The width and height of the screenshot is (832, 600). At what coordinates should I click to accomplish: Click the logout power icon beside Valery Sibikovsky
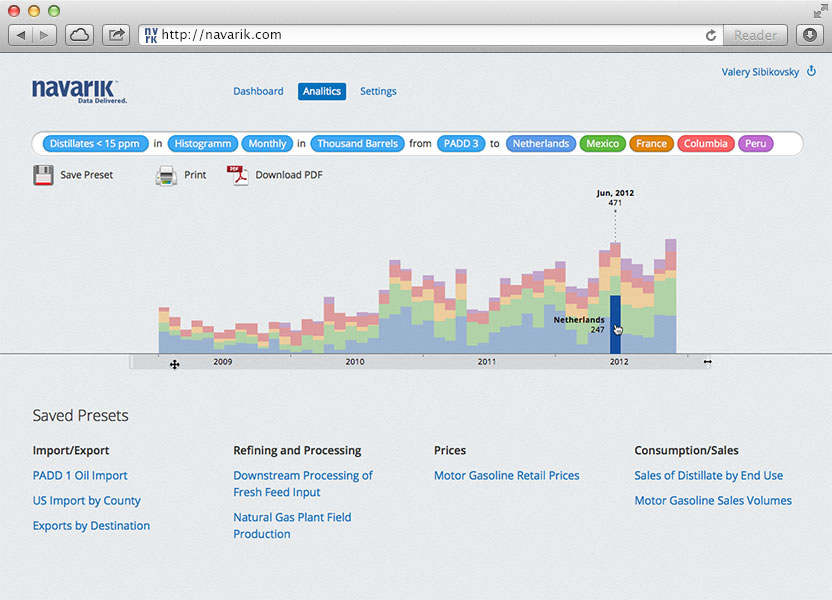[811, 71]
